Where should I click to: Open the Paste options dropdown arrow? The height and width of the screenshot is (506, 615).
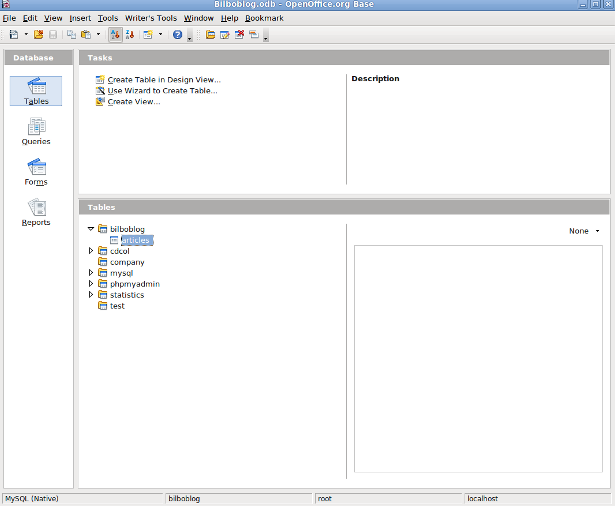coord(98,35)
